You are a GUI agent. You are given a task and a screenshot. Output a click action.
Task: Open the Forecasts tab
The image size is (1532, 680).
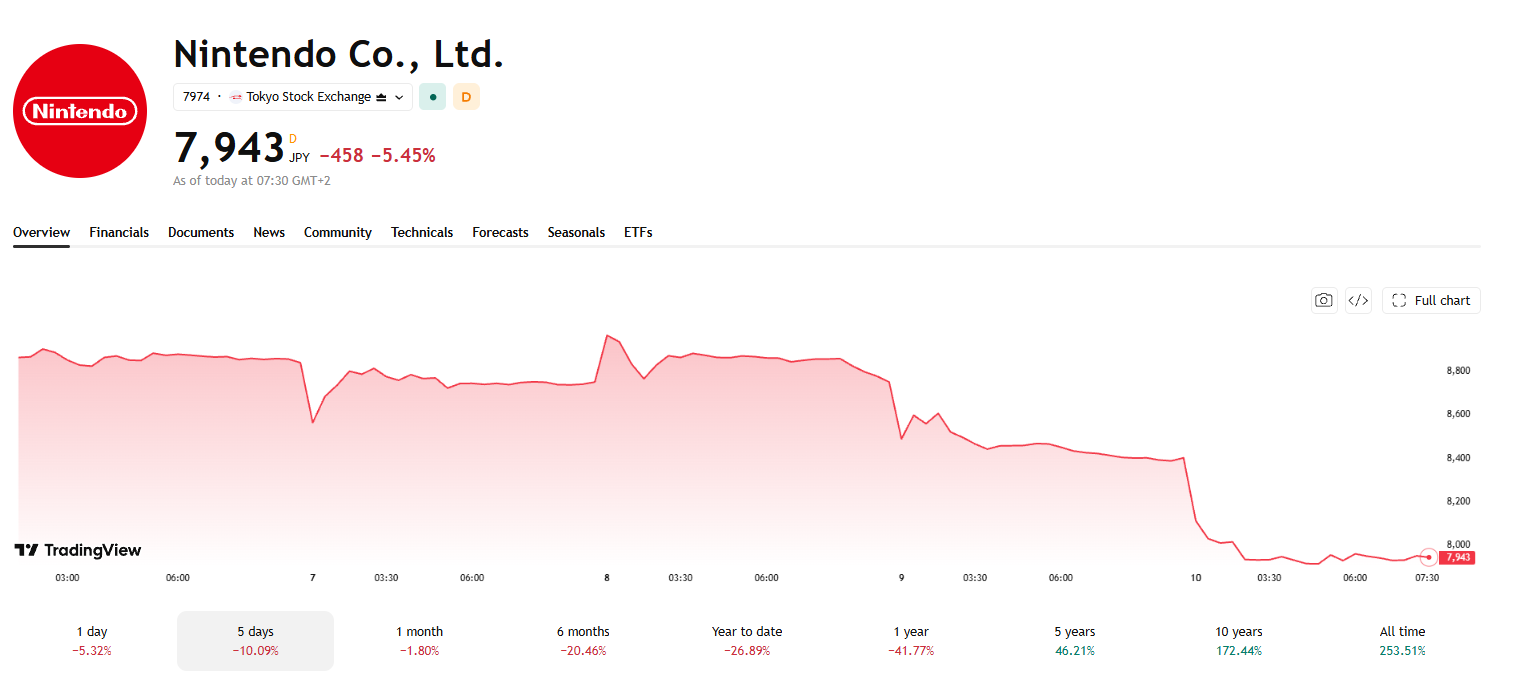pos(500,232)
